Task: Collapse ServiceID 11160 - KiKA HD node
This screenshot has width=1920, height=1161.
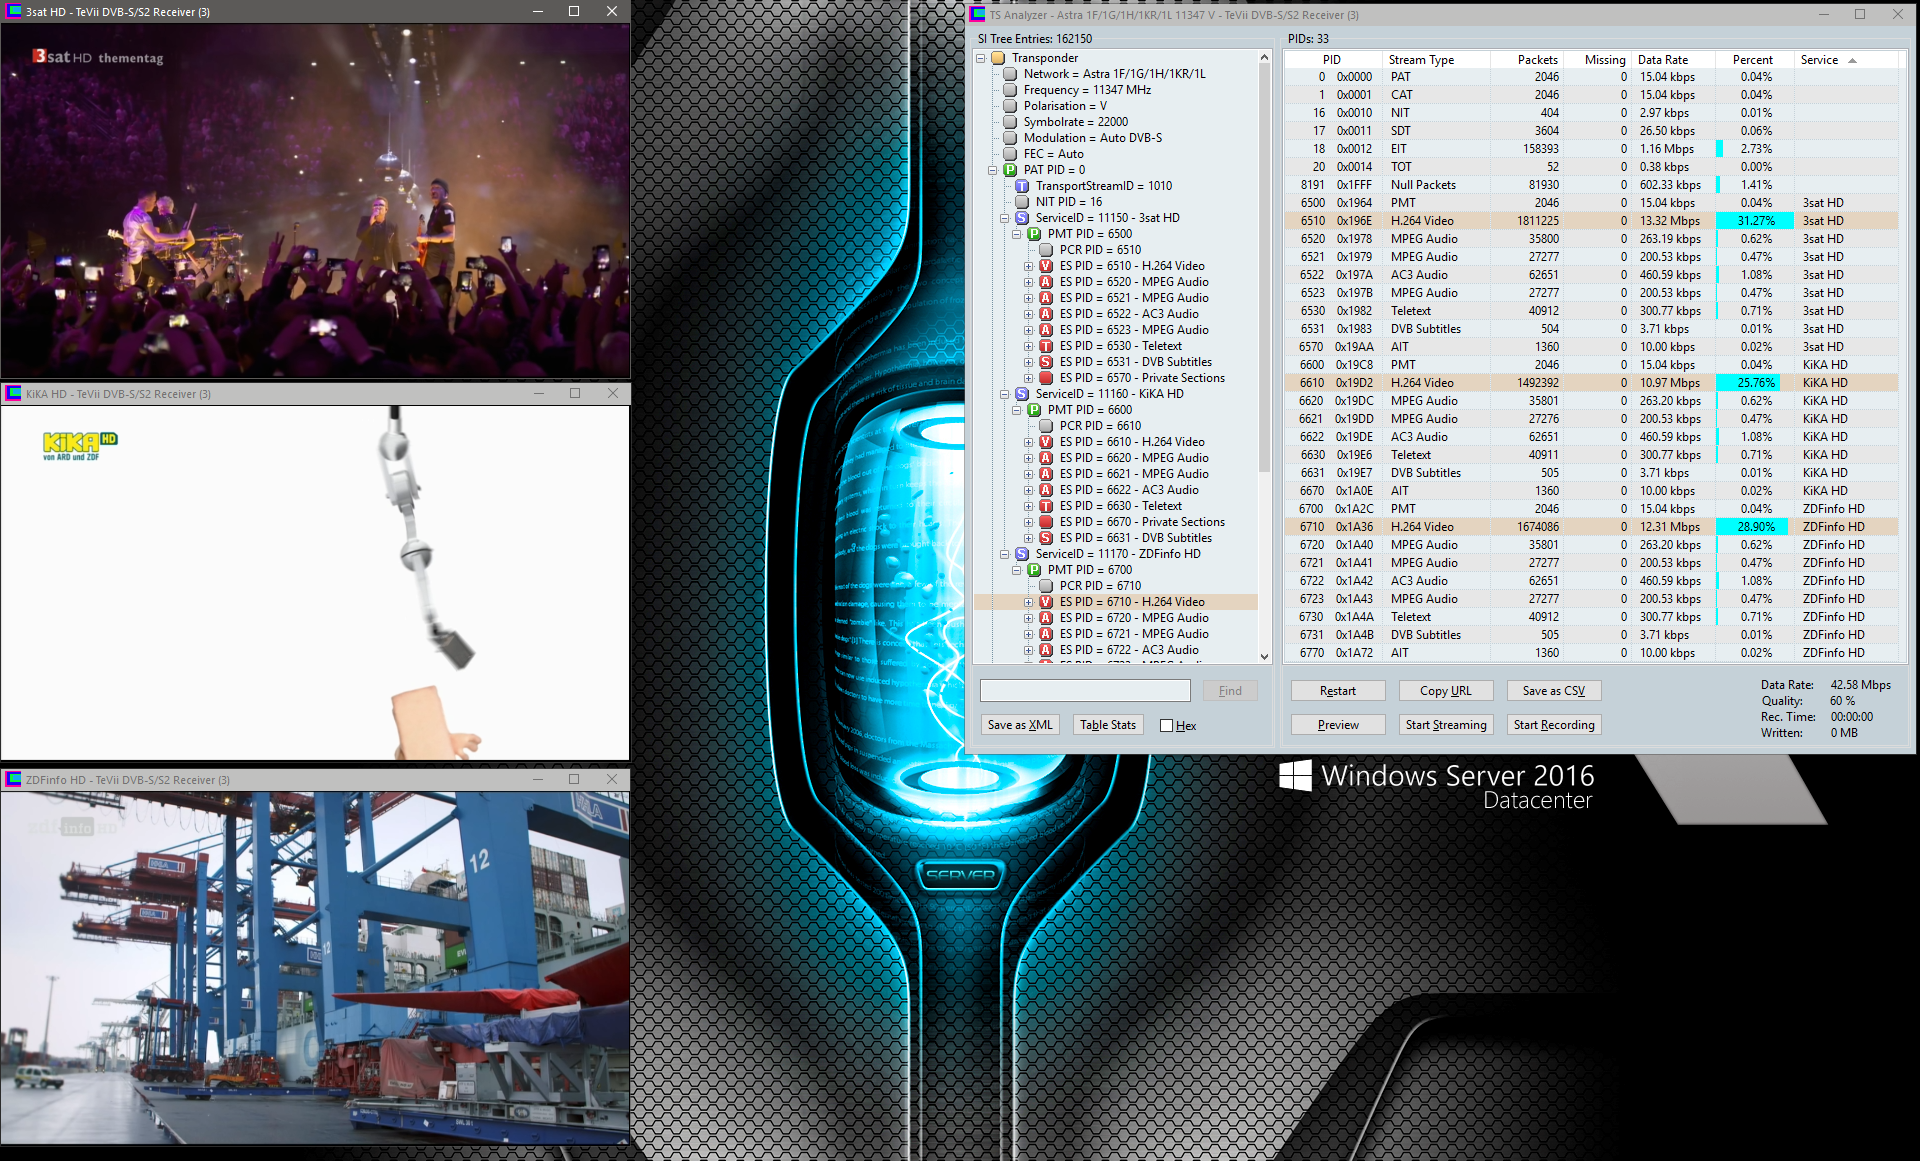Action: point(1005,394)
